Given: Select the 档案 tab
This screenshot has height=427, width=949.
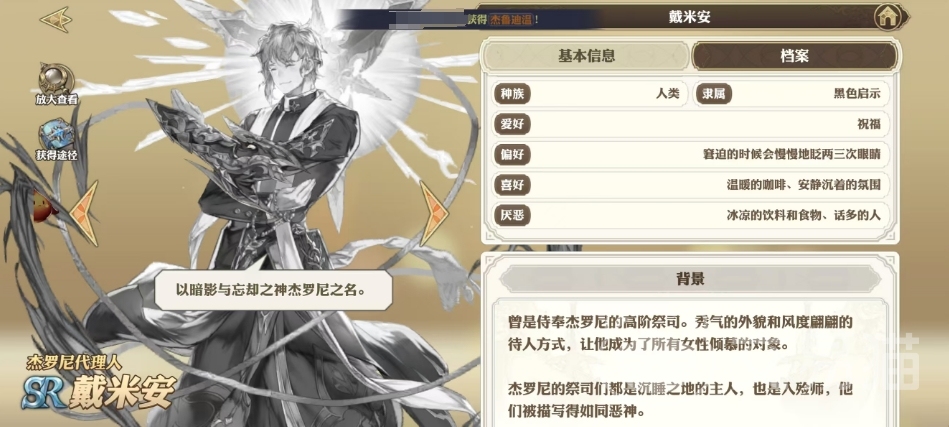Looking at the screenshot, I should click(795, 56).
